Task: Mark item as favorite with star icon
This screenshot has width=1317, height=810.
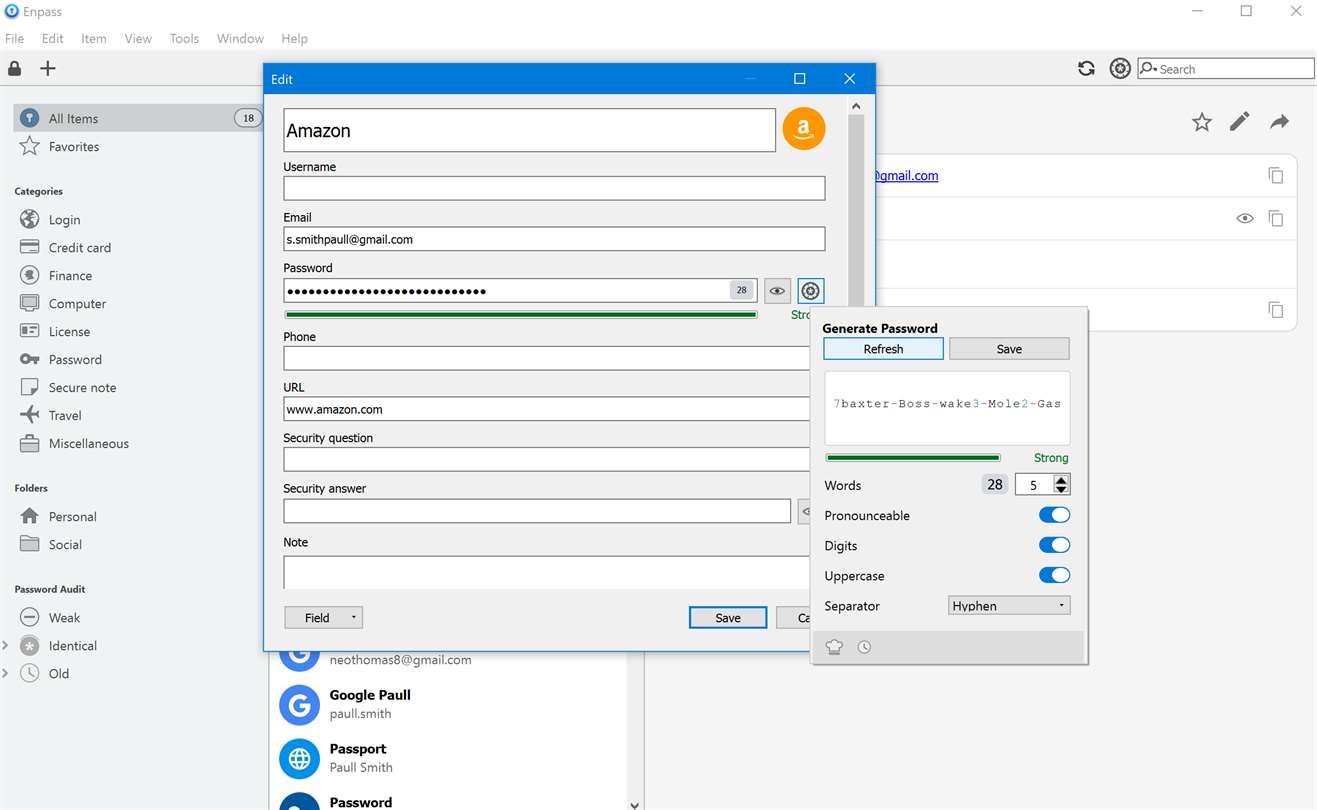Action: 1202,122
